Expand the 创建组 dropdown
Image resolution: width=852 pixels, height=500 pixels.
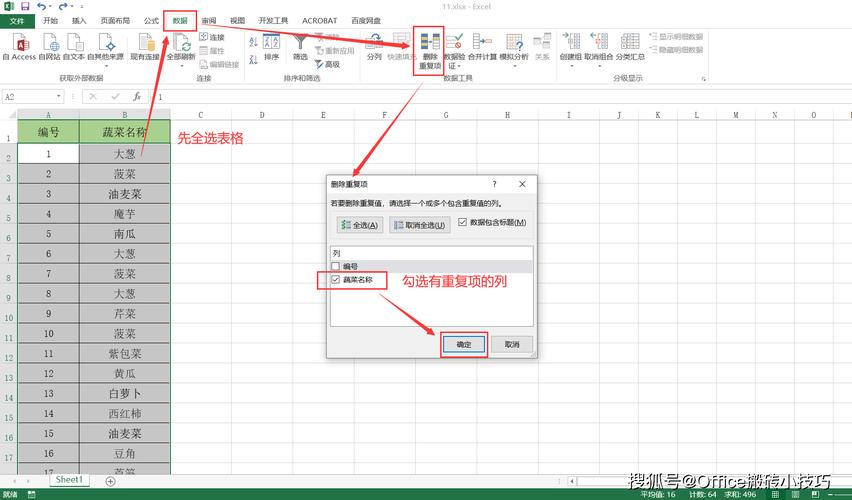(571, 66)
